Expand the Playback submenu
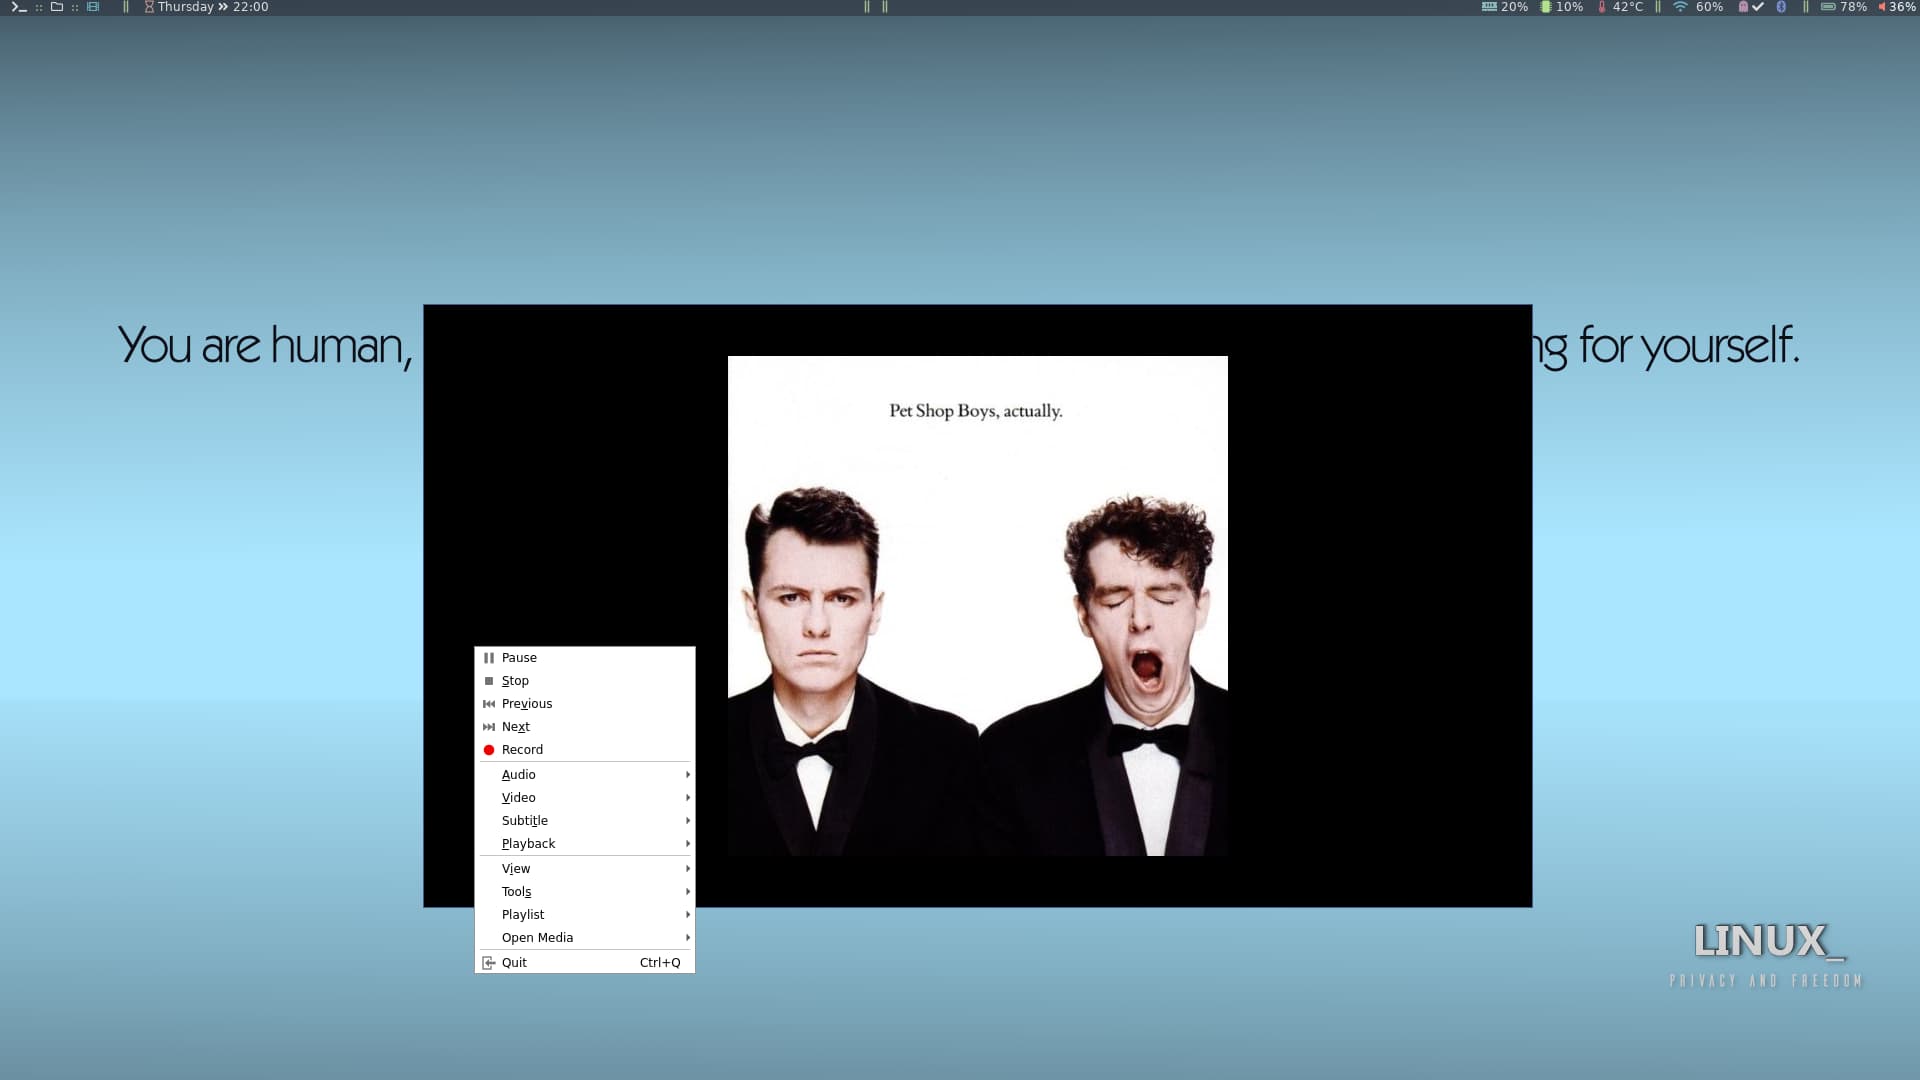Image resolution: width=1920 pixels, height=1080 pixels. click(585, 843)
